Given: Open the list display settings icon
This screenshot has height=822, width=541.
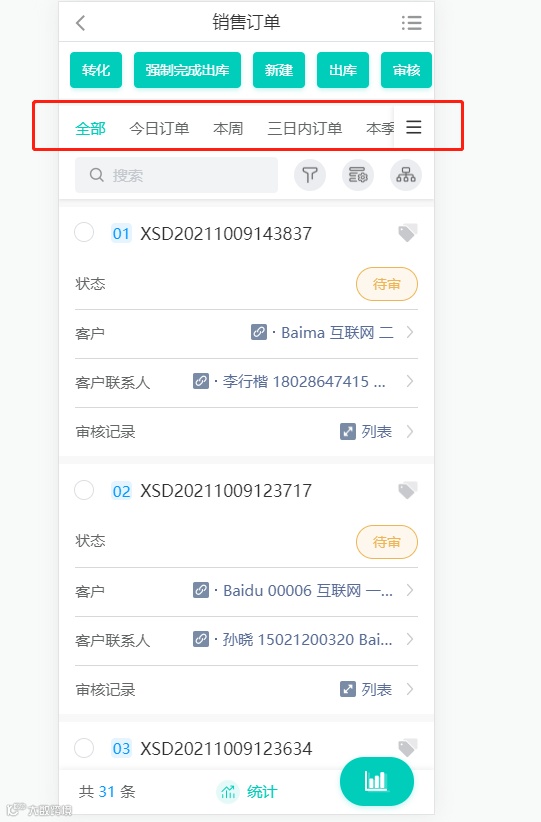Looking at the screenshot, I should [x=358, y=175].
